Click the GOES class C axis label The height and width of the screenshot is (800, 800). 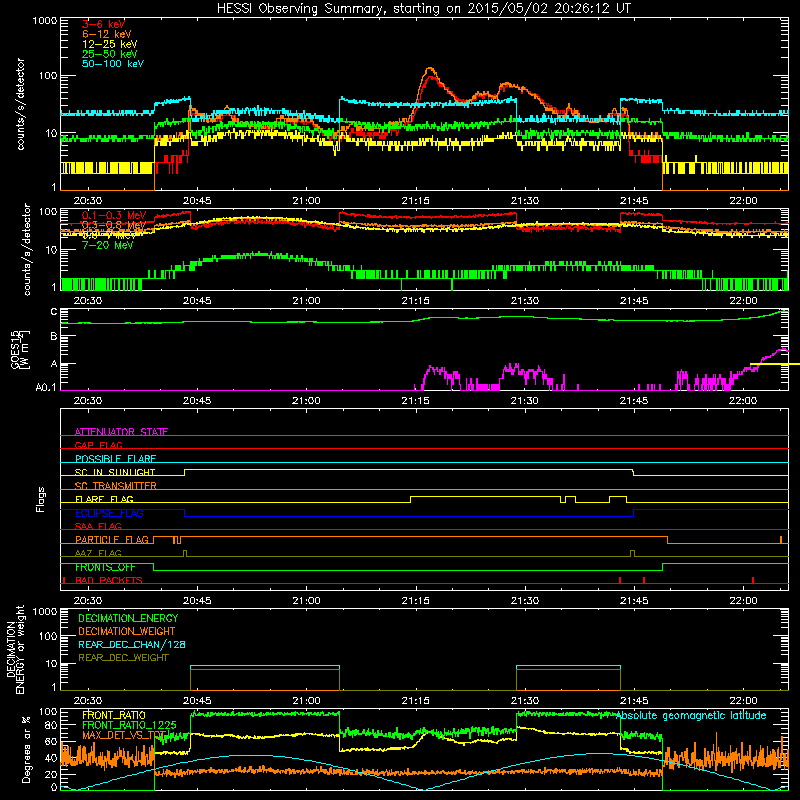coord(54,312)
